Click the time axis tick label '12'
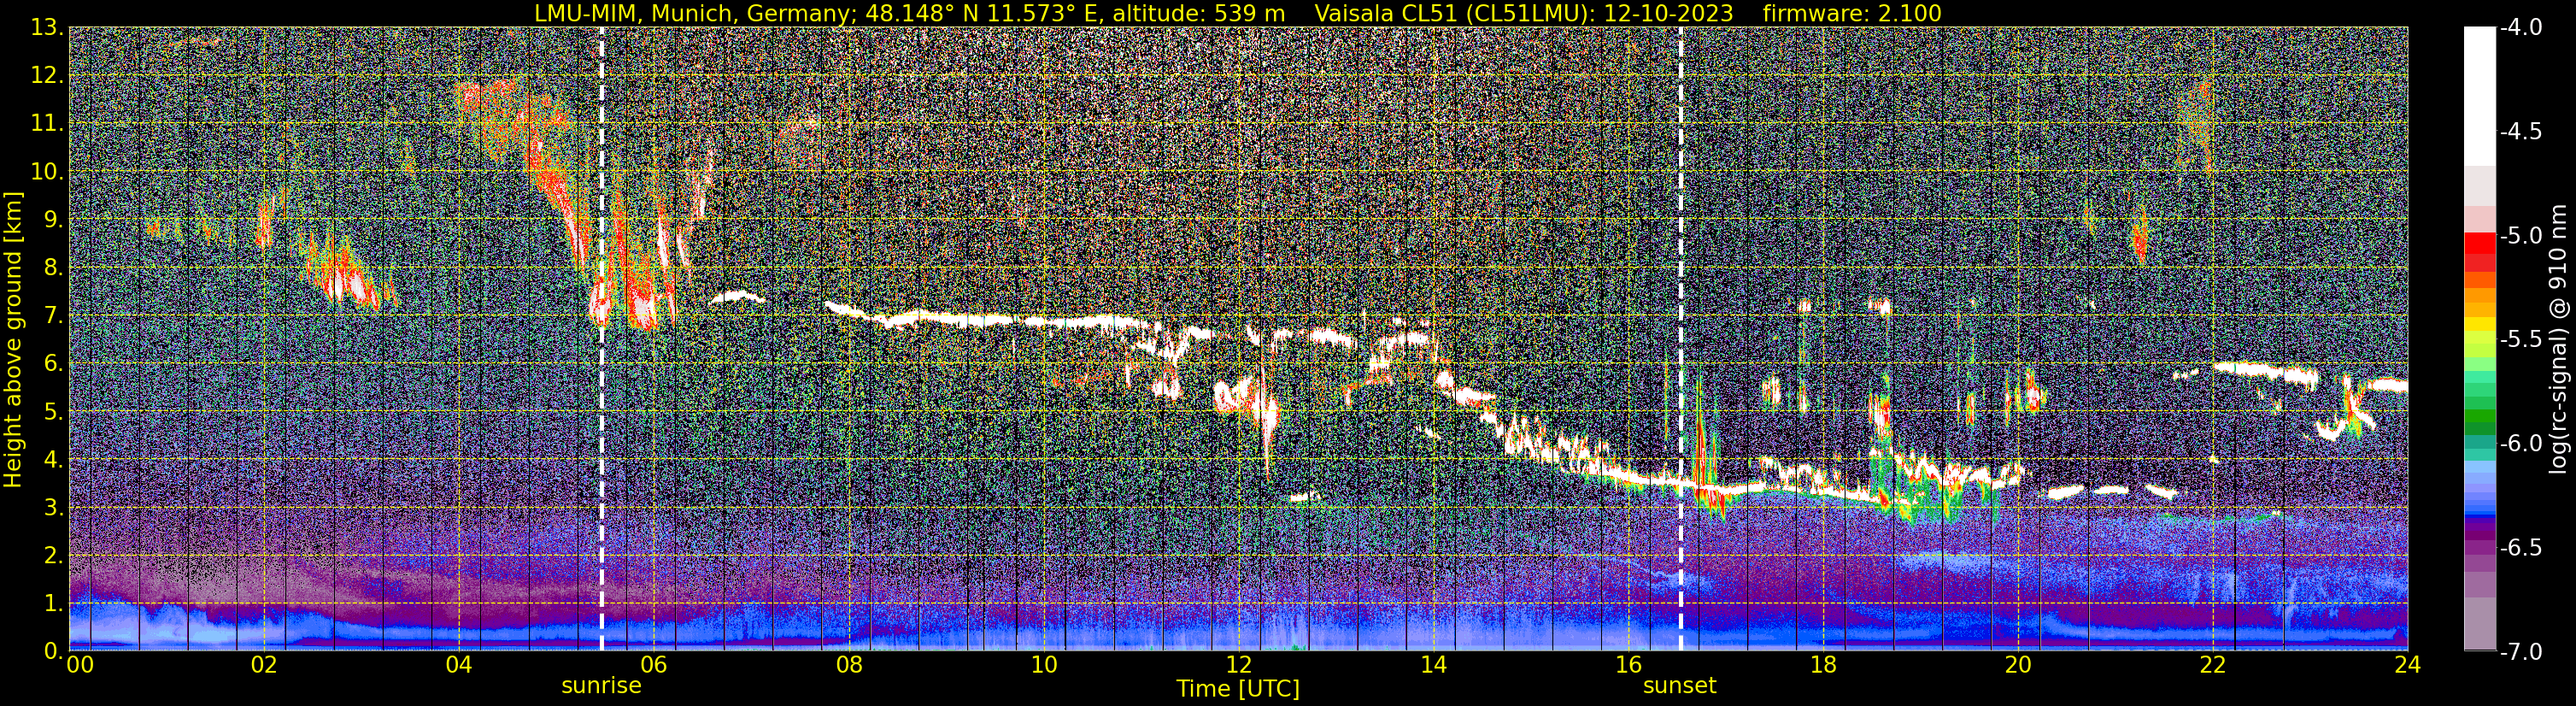 point(1238,665)
